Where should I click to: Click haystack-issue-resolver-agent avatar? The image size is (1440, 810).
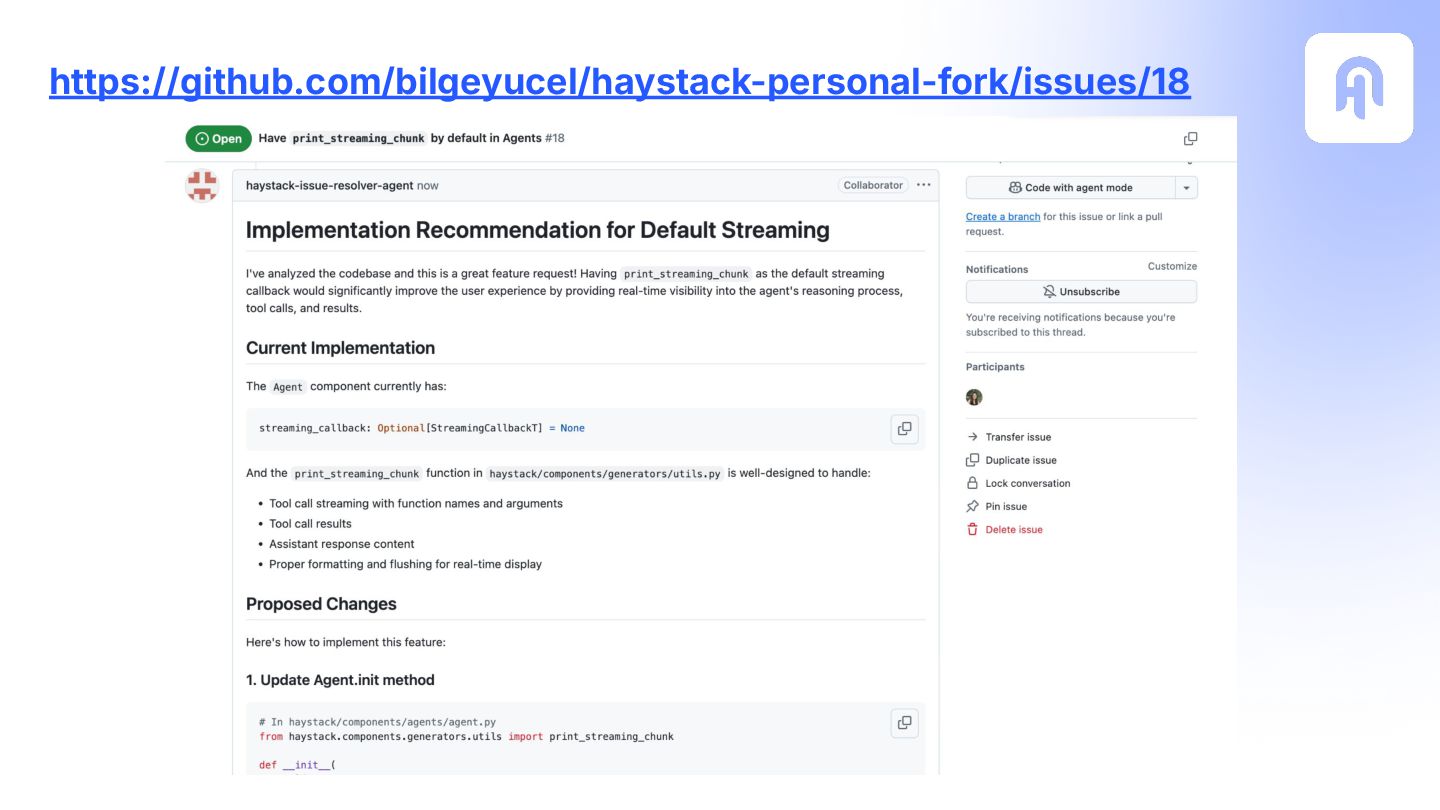point(202,185)
